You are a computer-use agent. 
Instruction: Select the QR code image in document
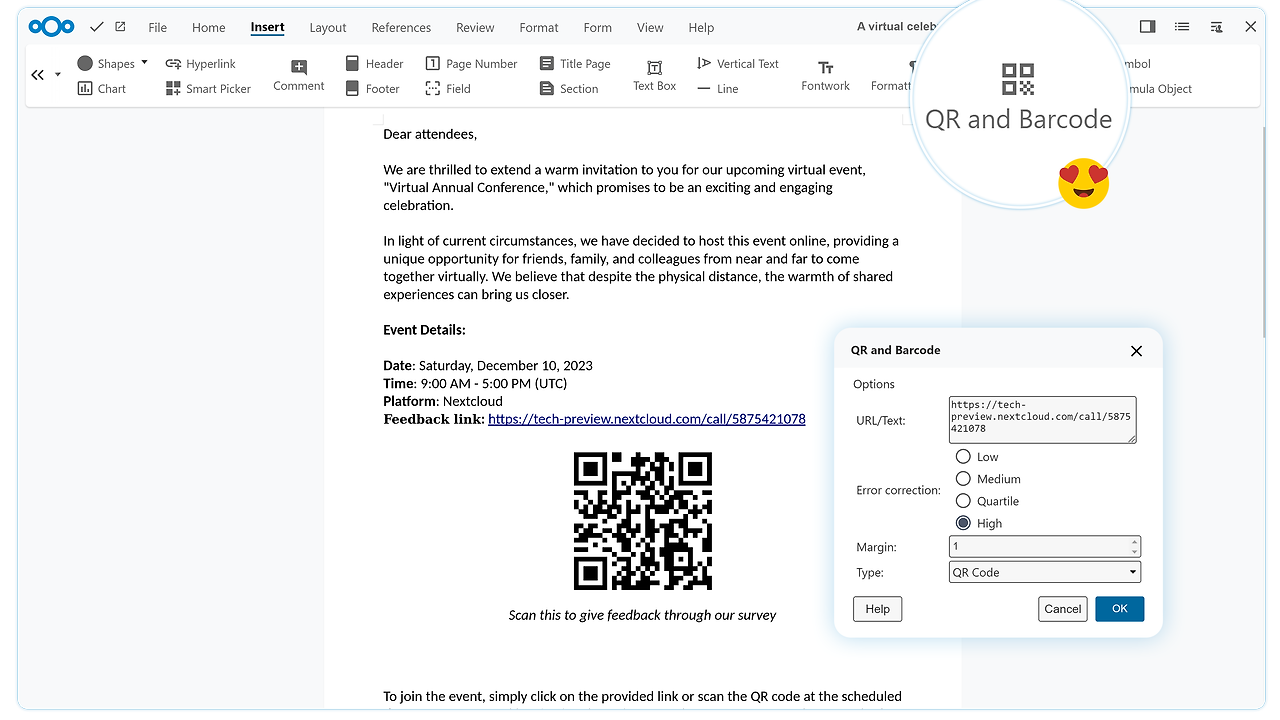coord(643,521)
